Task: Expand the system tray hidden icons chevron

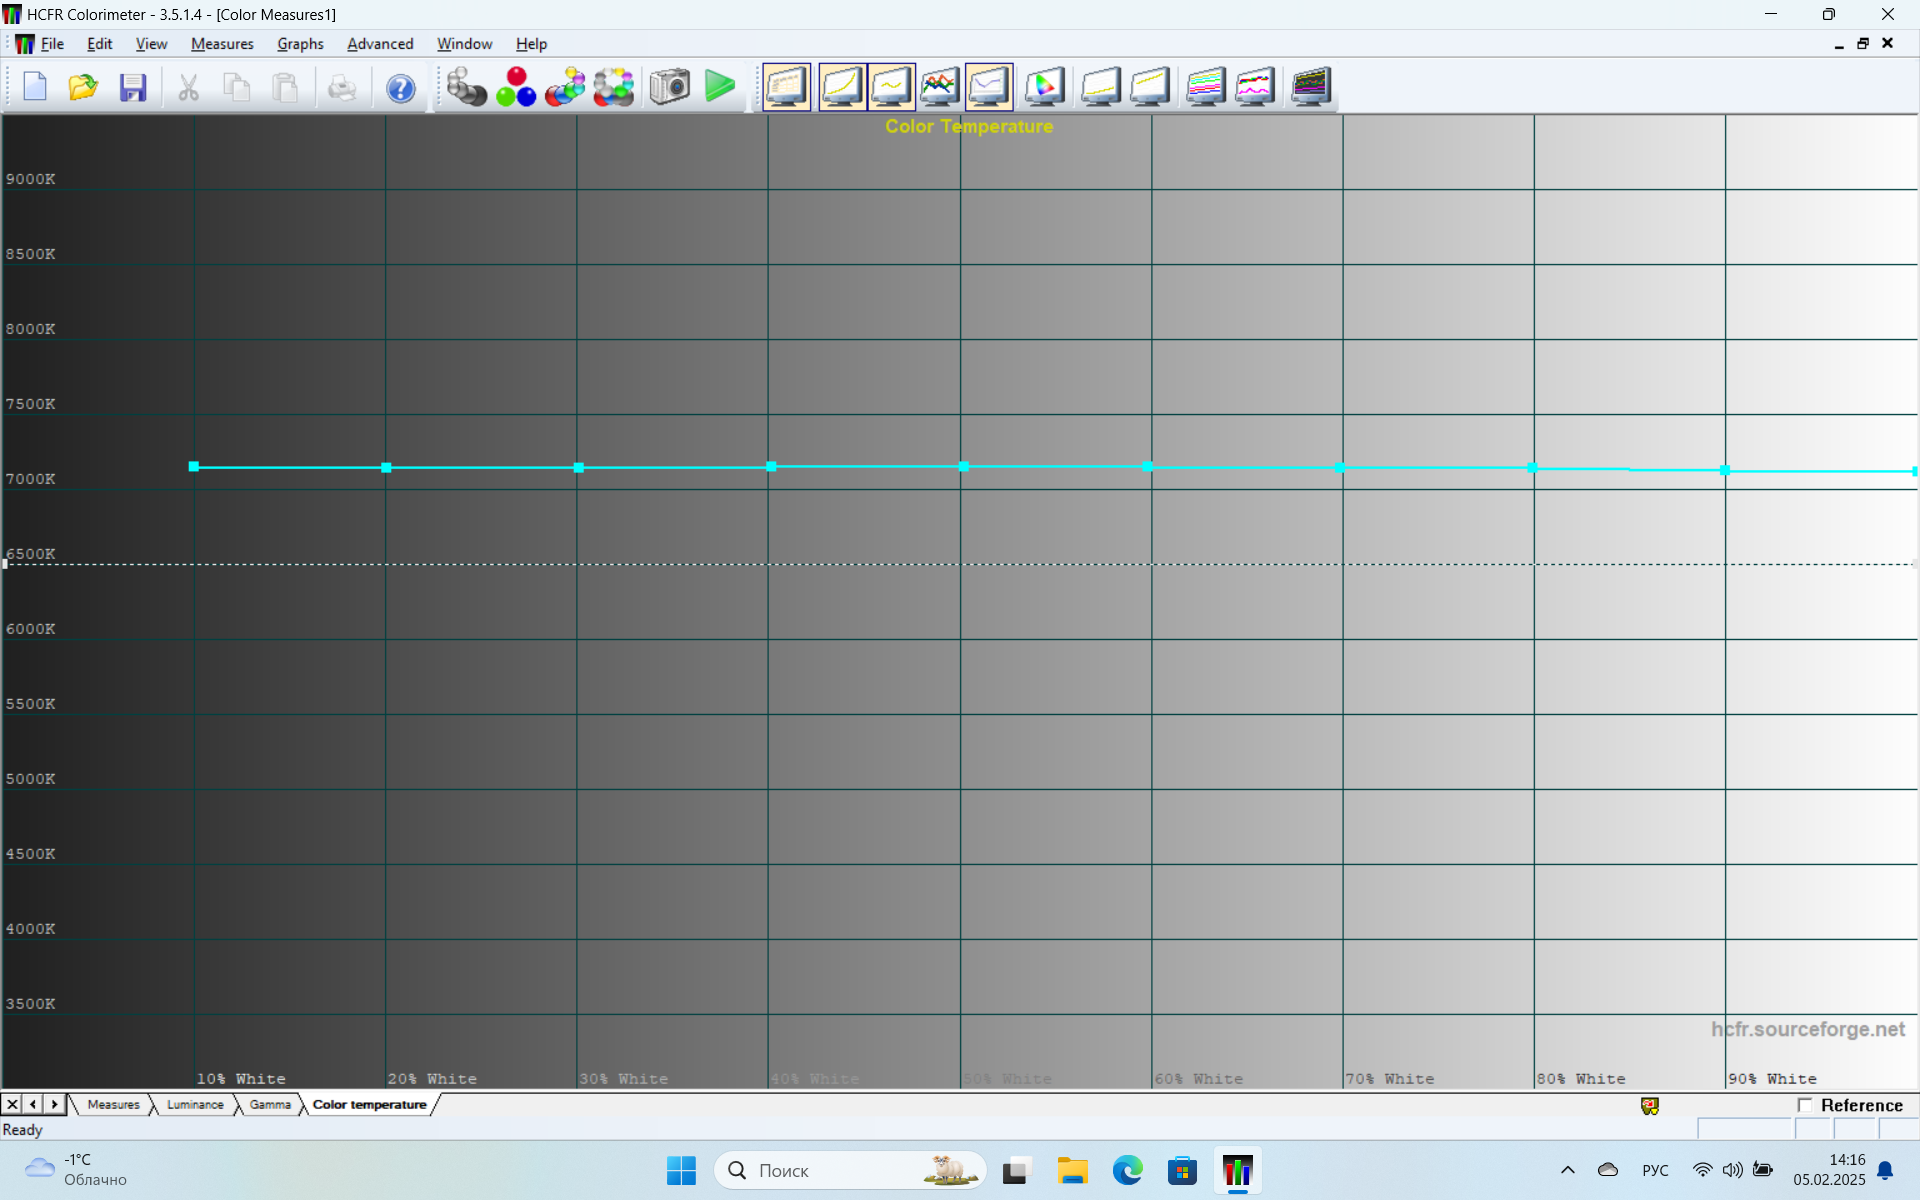Action: pyautogui.click(x=1567, y=1170)
